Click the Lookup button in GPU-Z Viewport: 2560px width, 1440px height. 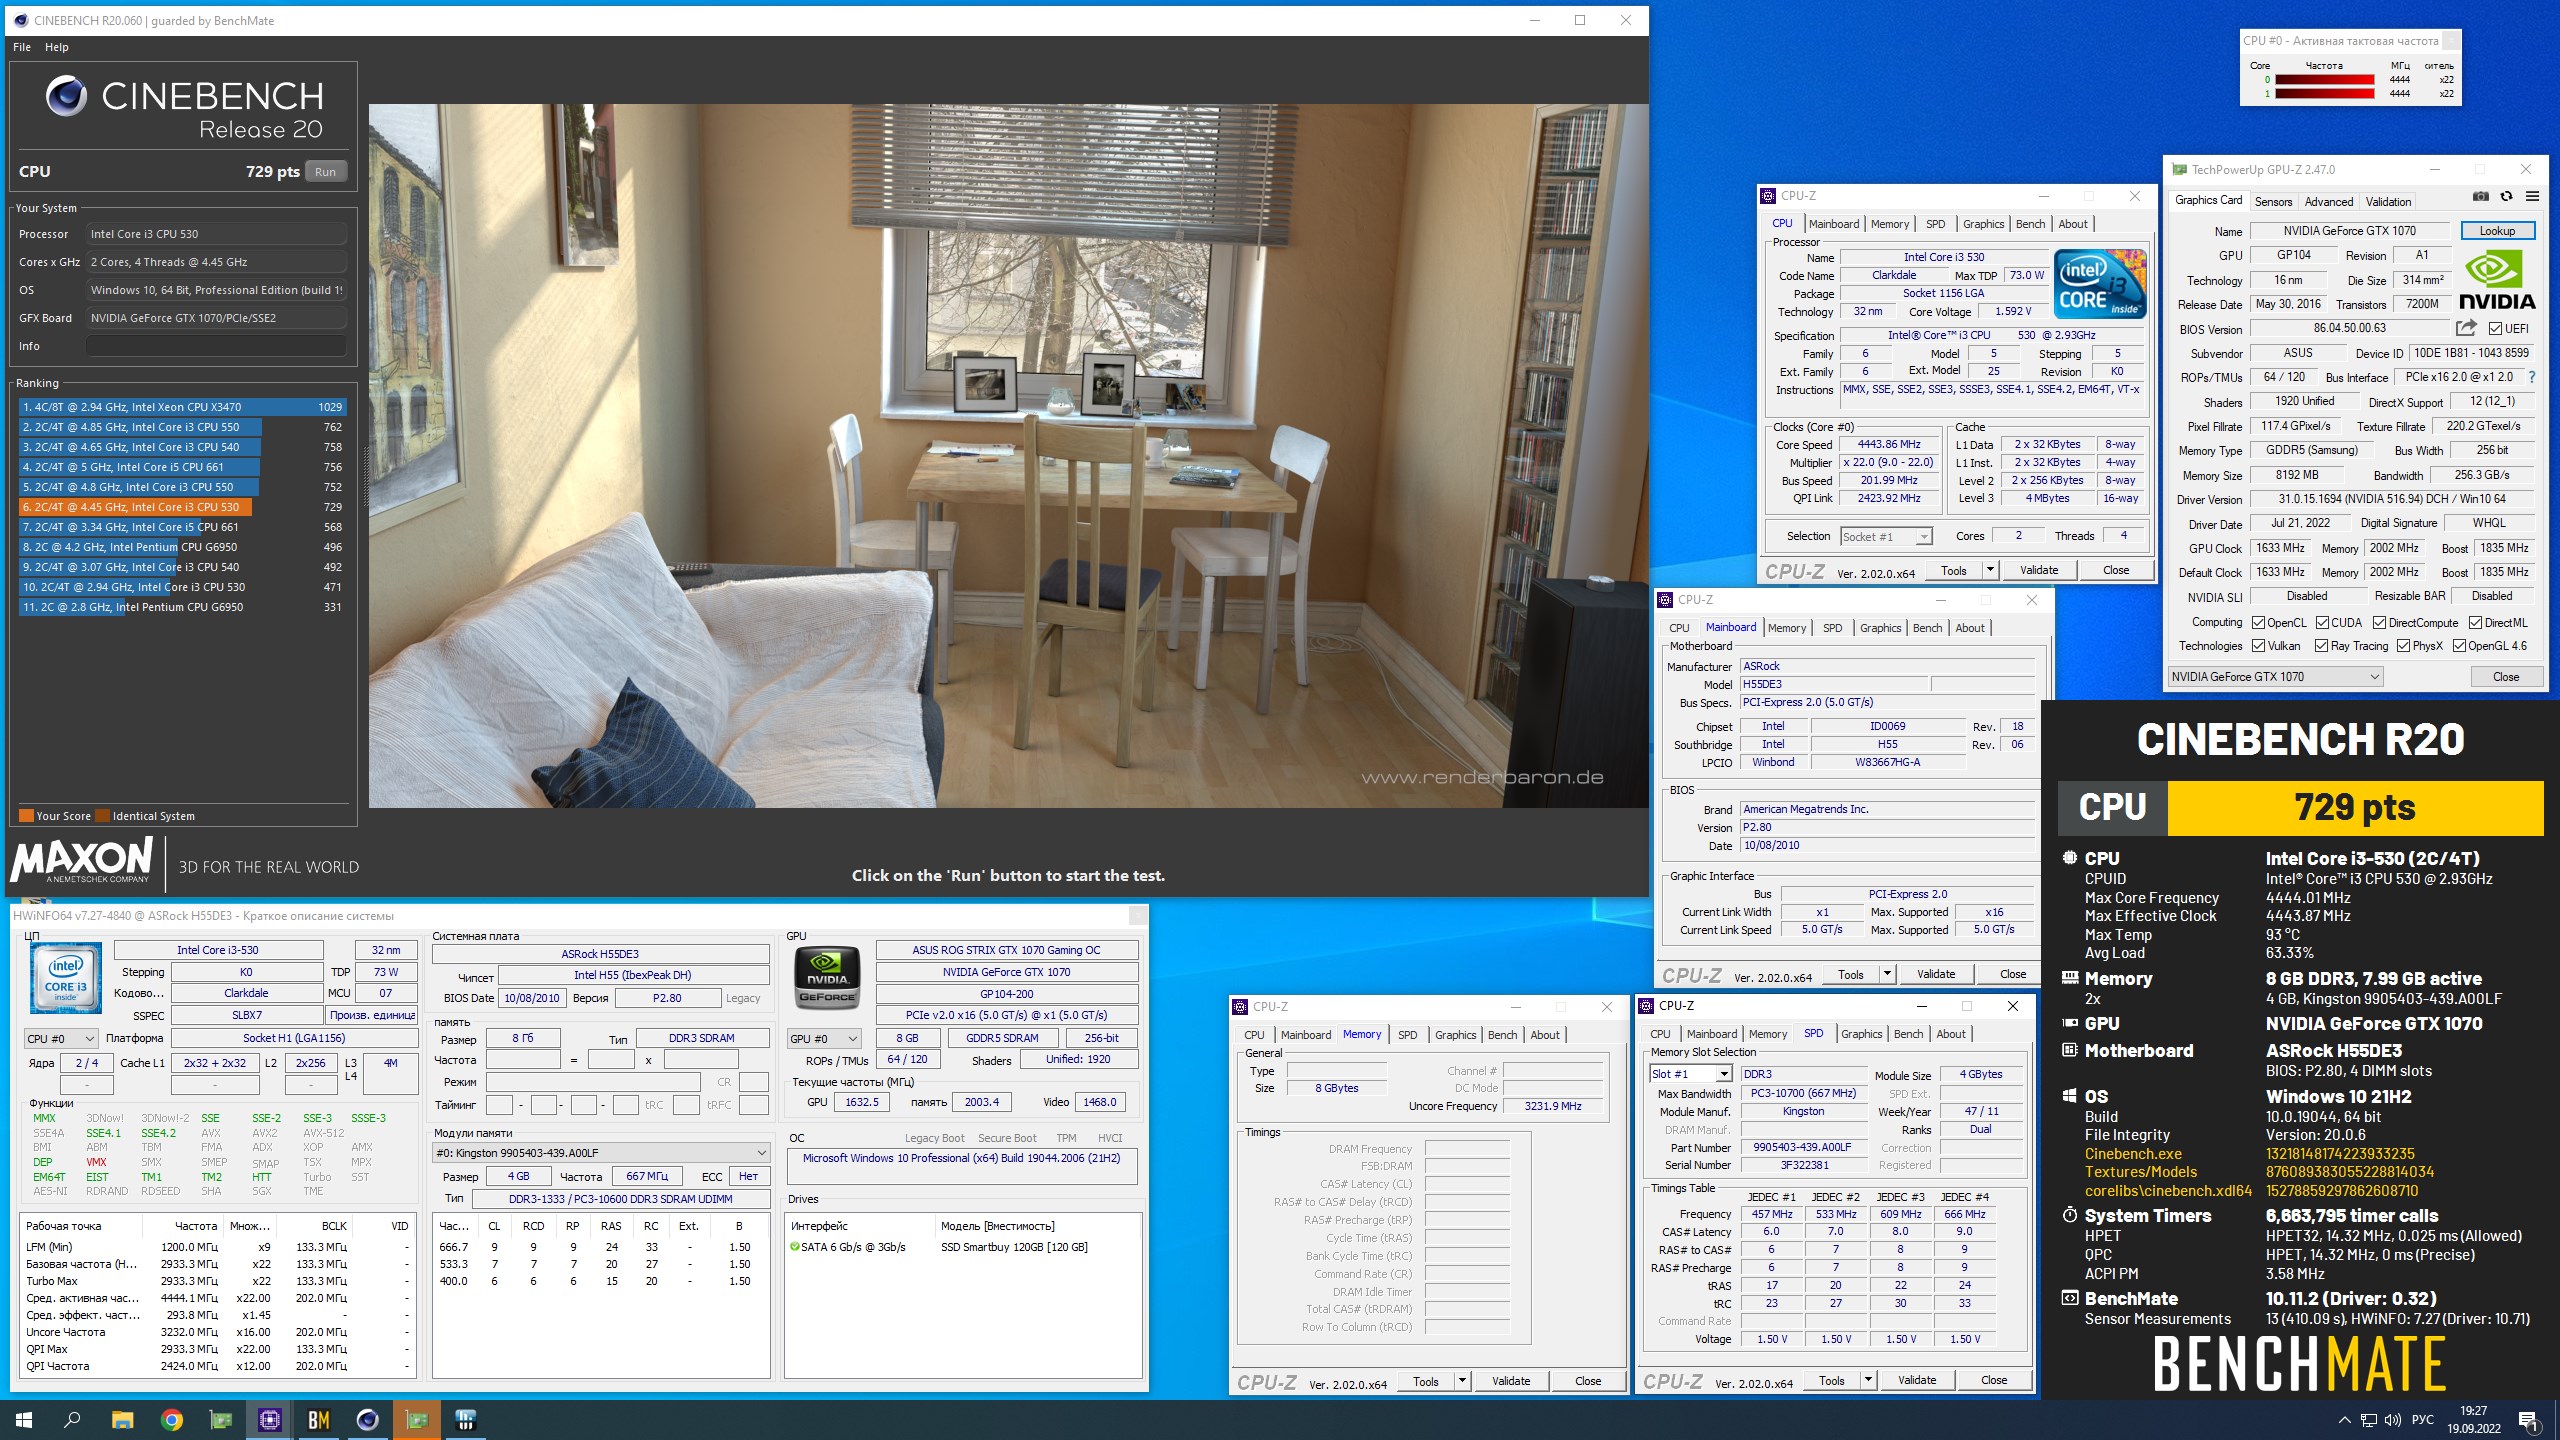(2496, 231)
